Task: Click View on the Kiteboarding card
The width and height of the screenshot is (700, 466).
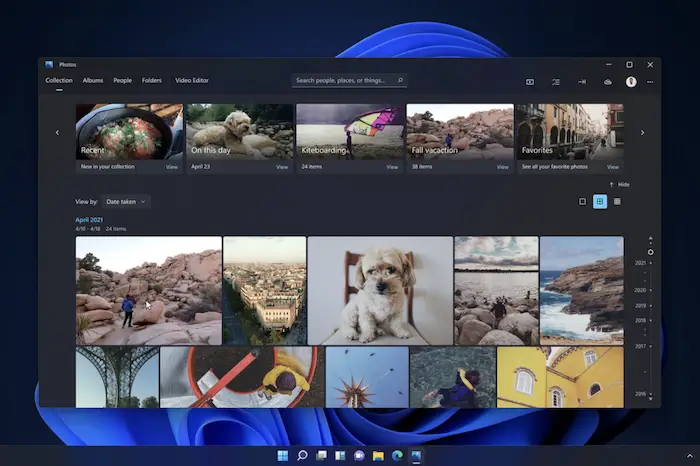Action: [392, 167]
